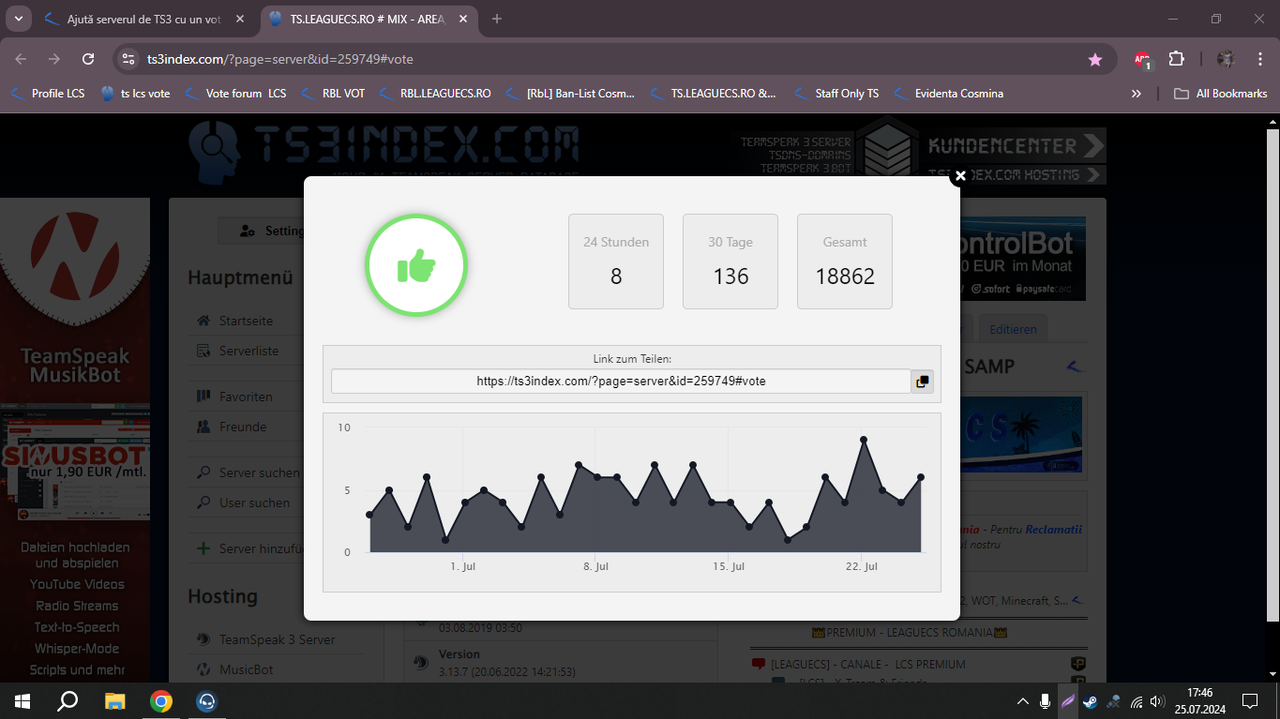1280x719 pixels.
Task: Click the Gesamt total votes box
Action: point(845,261)
